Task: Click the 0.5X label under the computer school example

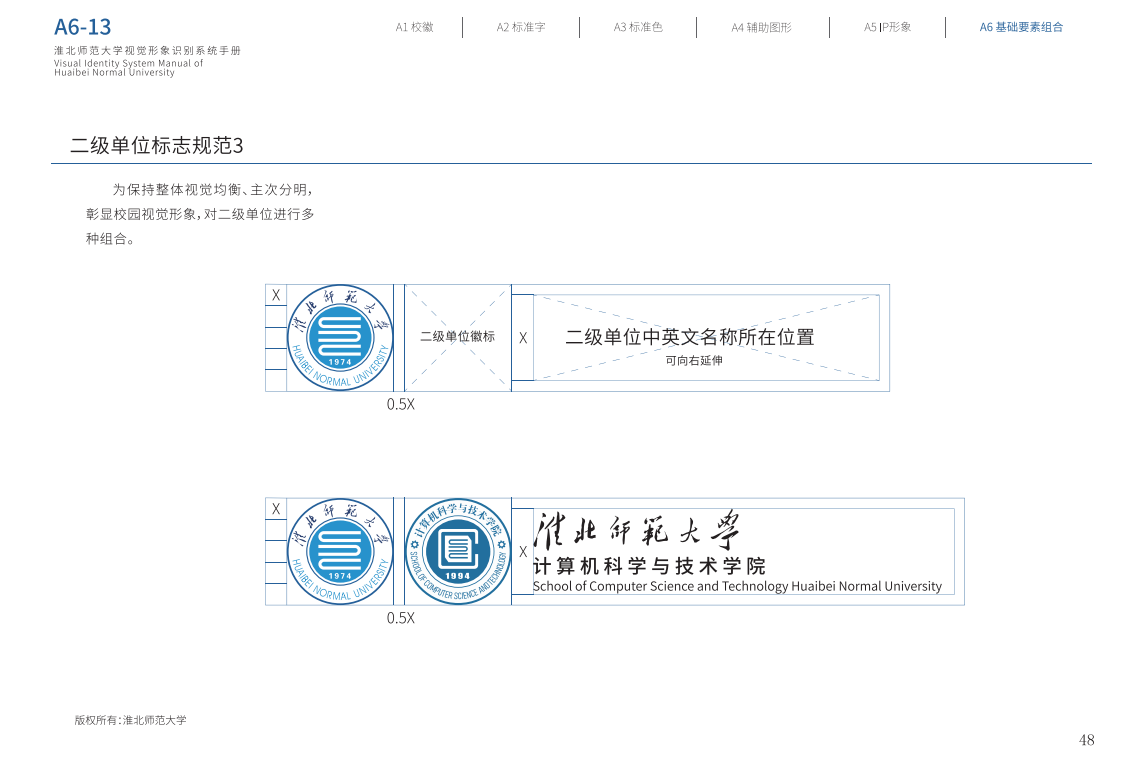Action: click(x=401, y=618)
